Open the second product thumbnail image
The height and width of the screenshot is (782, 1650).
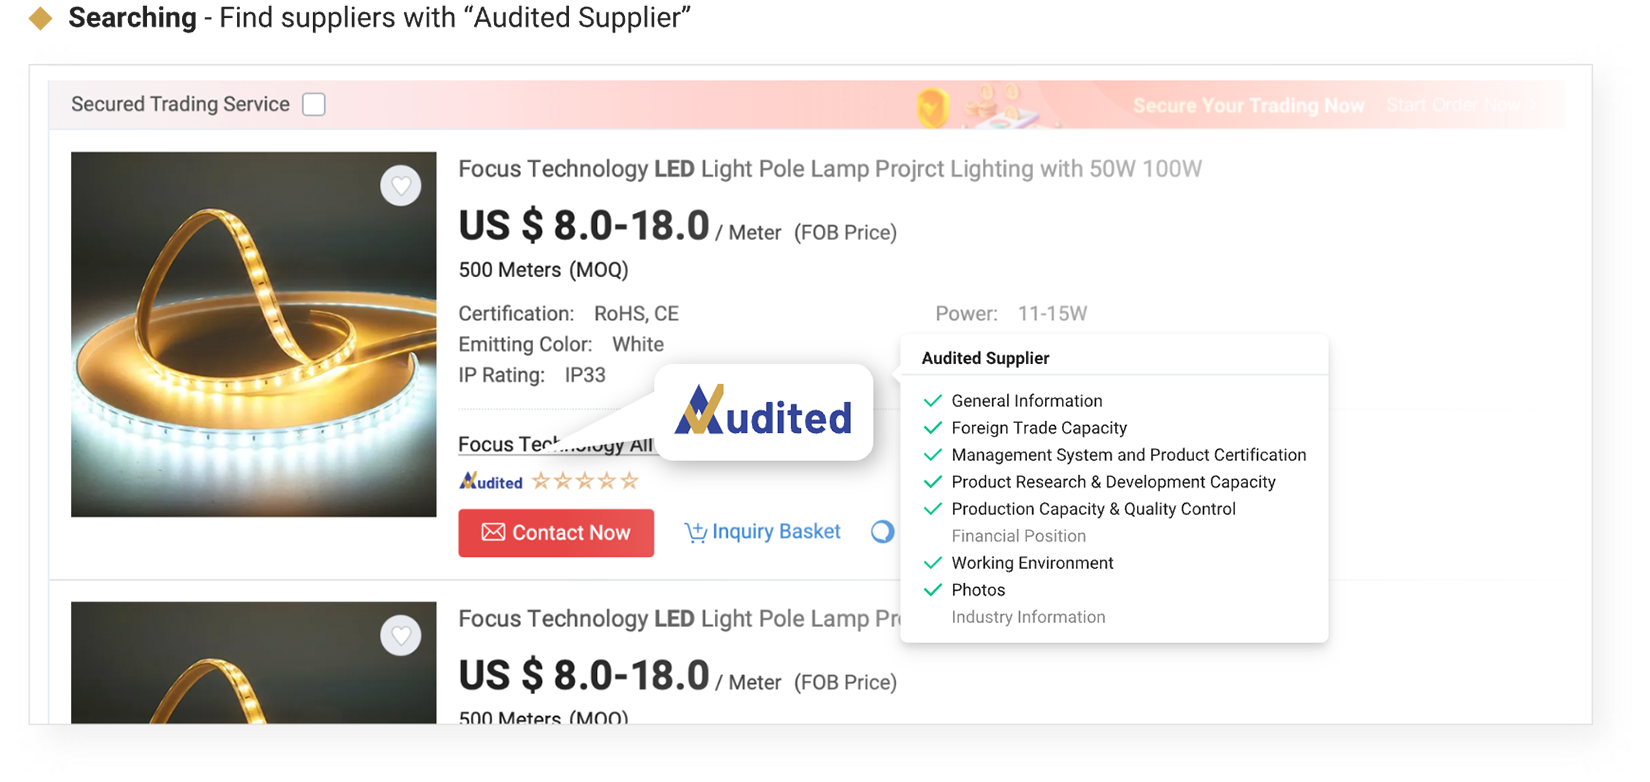tap(254, 662)
